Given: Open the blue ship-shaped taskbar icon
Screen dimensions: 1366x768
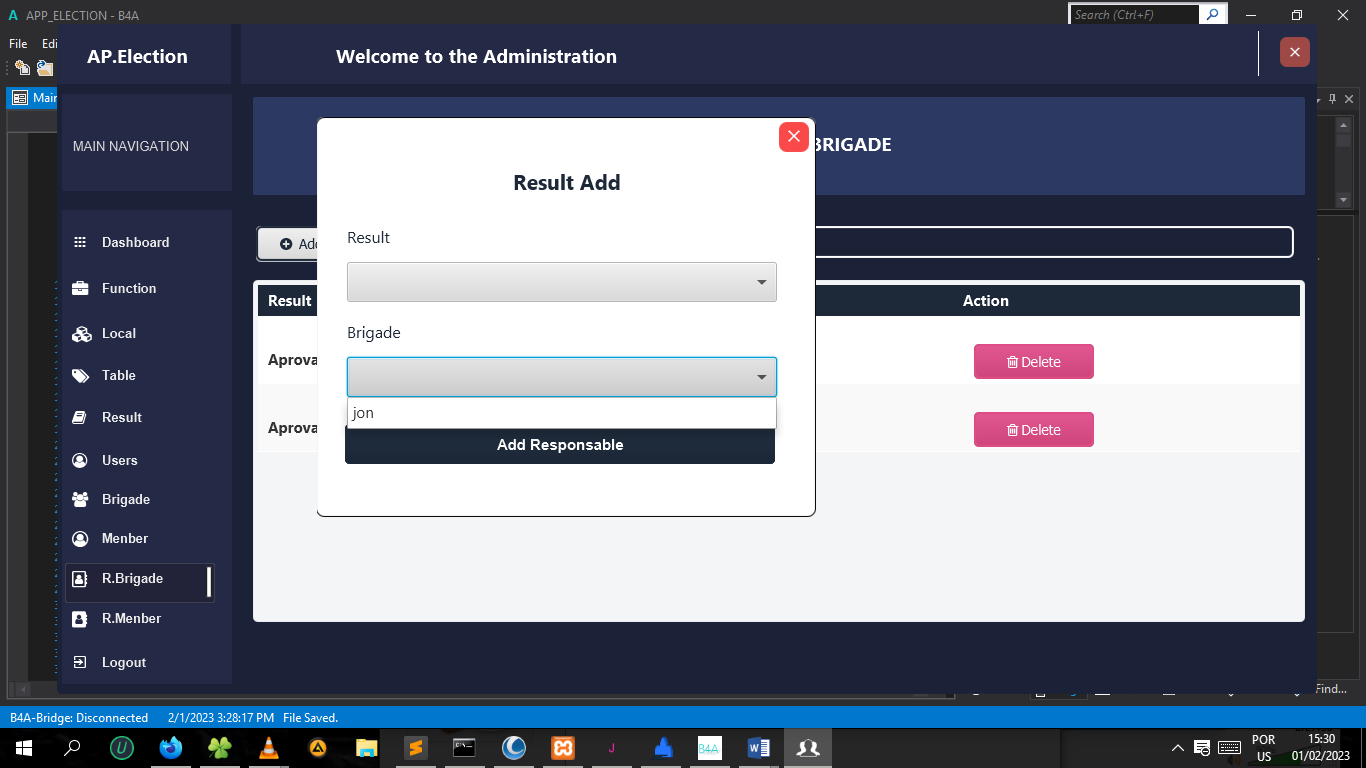Looking at the screenshot, I should click(661, 748).
